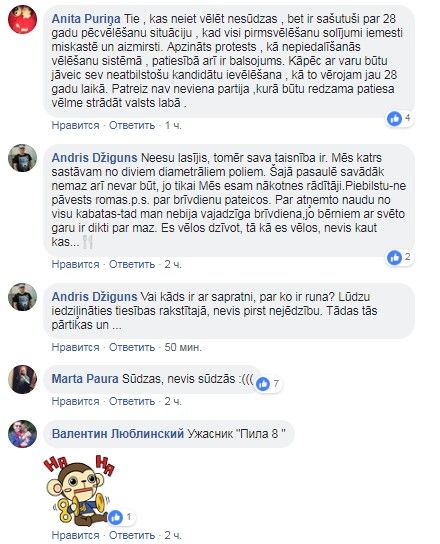Click thumbs-up reaction on Andris Džiguns' first comment
The width and height of the screenshot is (440, 544).
click(x=394, y=257)
